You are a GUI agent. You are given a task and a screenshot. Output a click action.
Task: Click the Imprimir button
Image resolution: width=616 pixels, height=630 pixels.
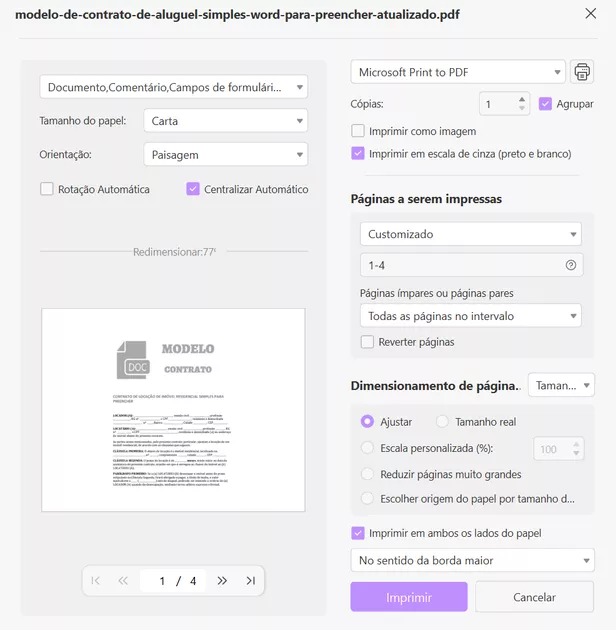[408, 597]
